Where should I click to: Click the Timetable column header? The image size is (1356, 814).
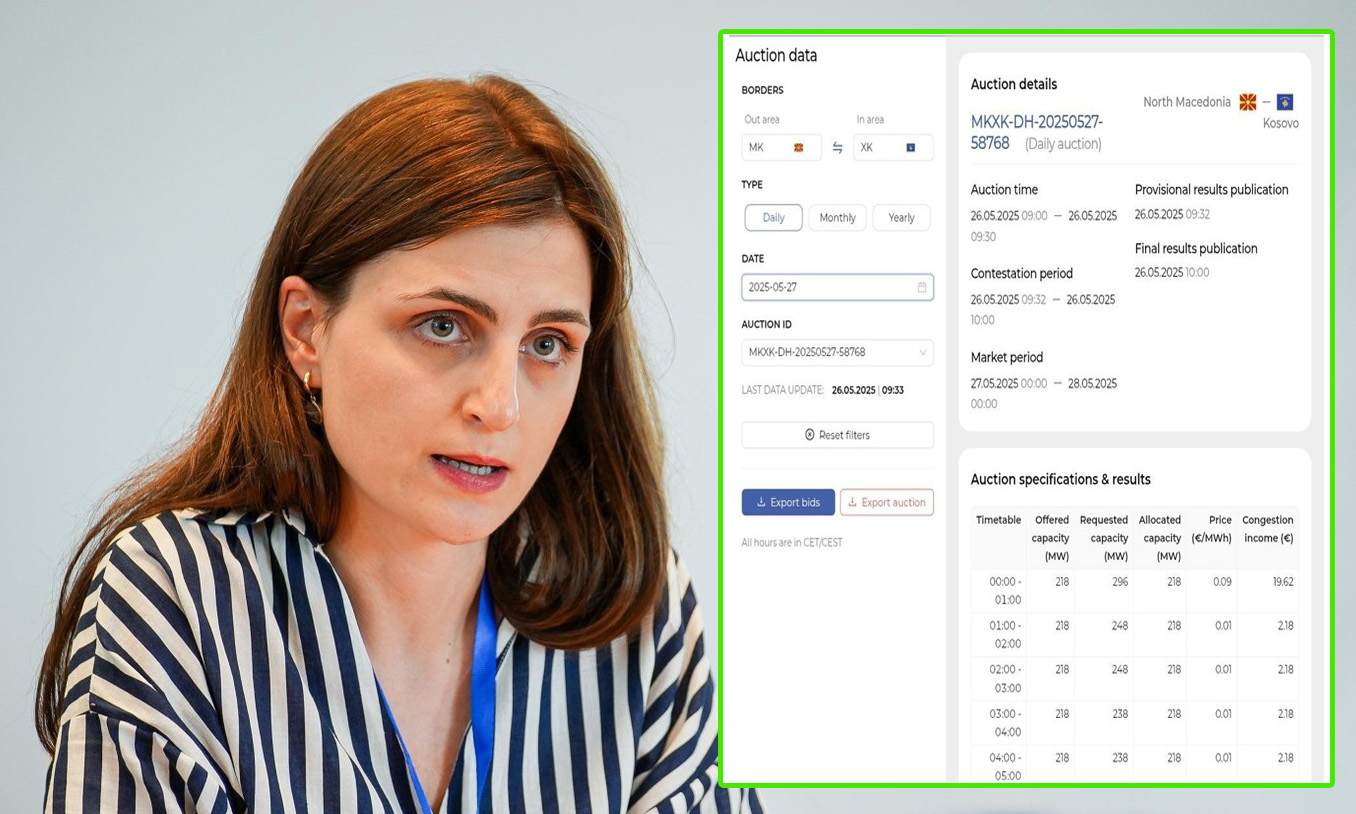(x=998, y=520)
